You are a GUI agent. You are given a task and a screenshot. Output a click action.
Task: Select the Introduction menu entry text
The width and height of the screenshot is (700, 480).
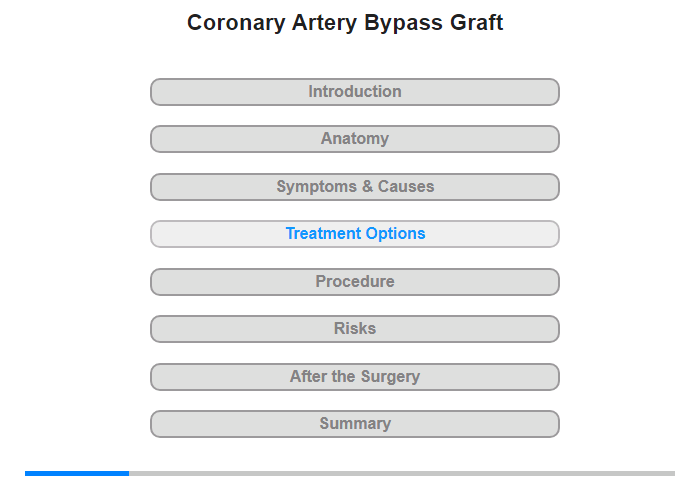(355, 92)
